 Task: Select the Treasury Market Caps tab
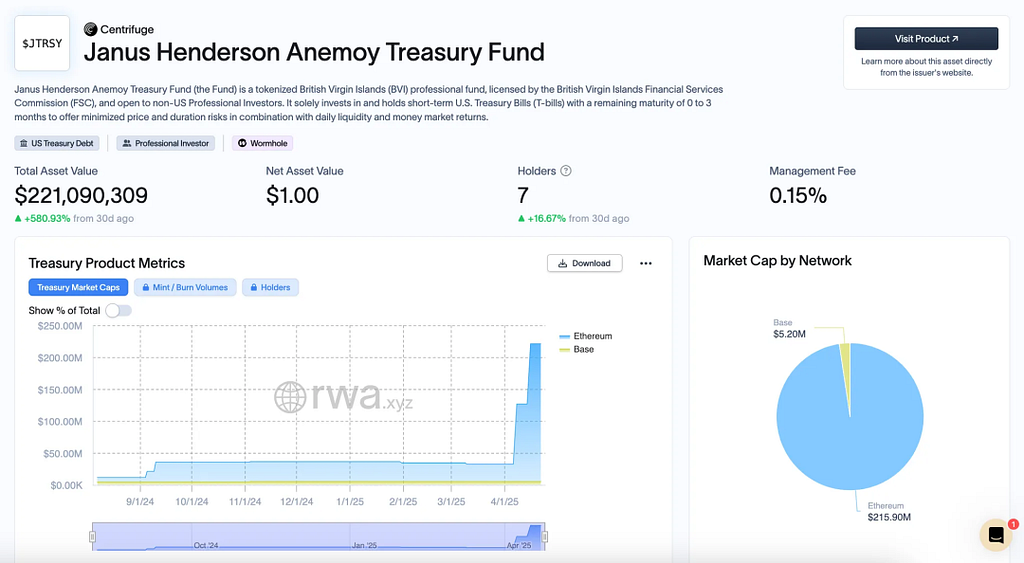(78, 287)
